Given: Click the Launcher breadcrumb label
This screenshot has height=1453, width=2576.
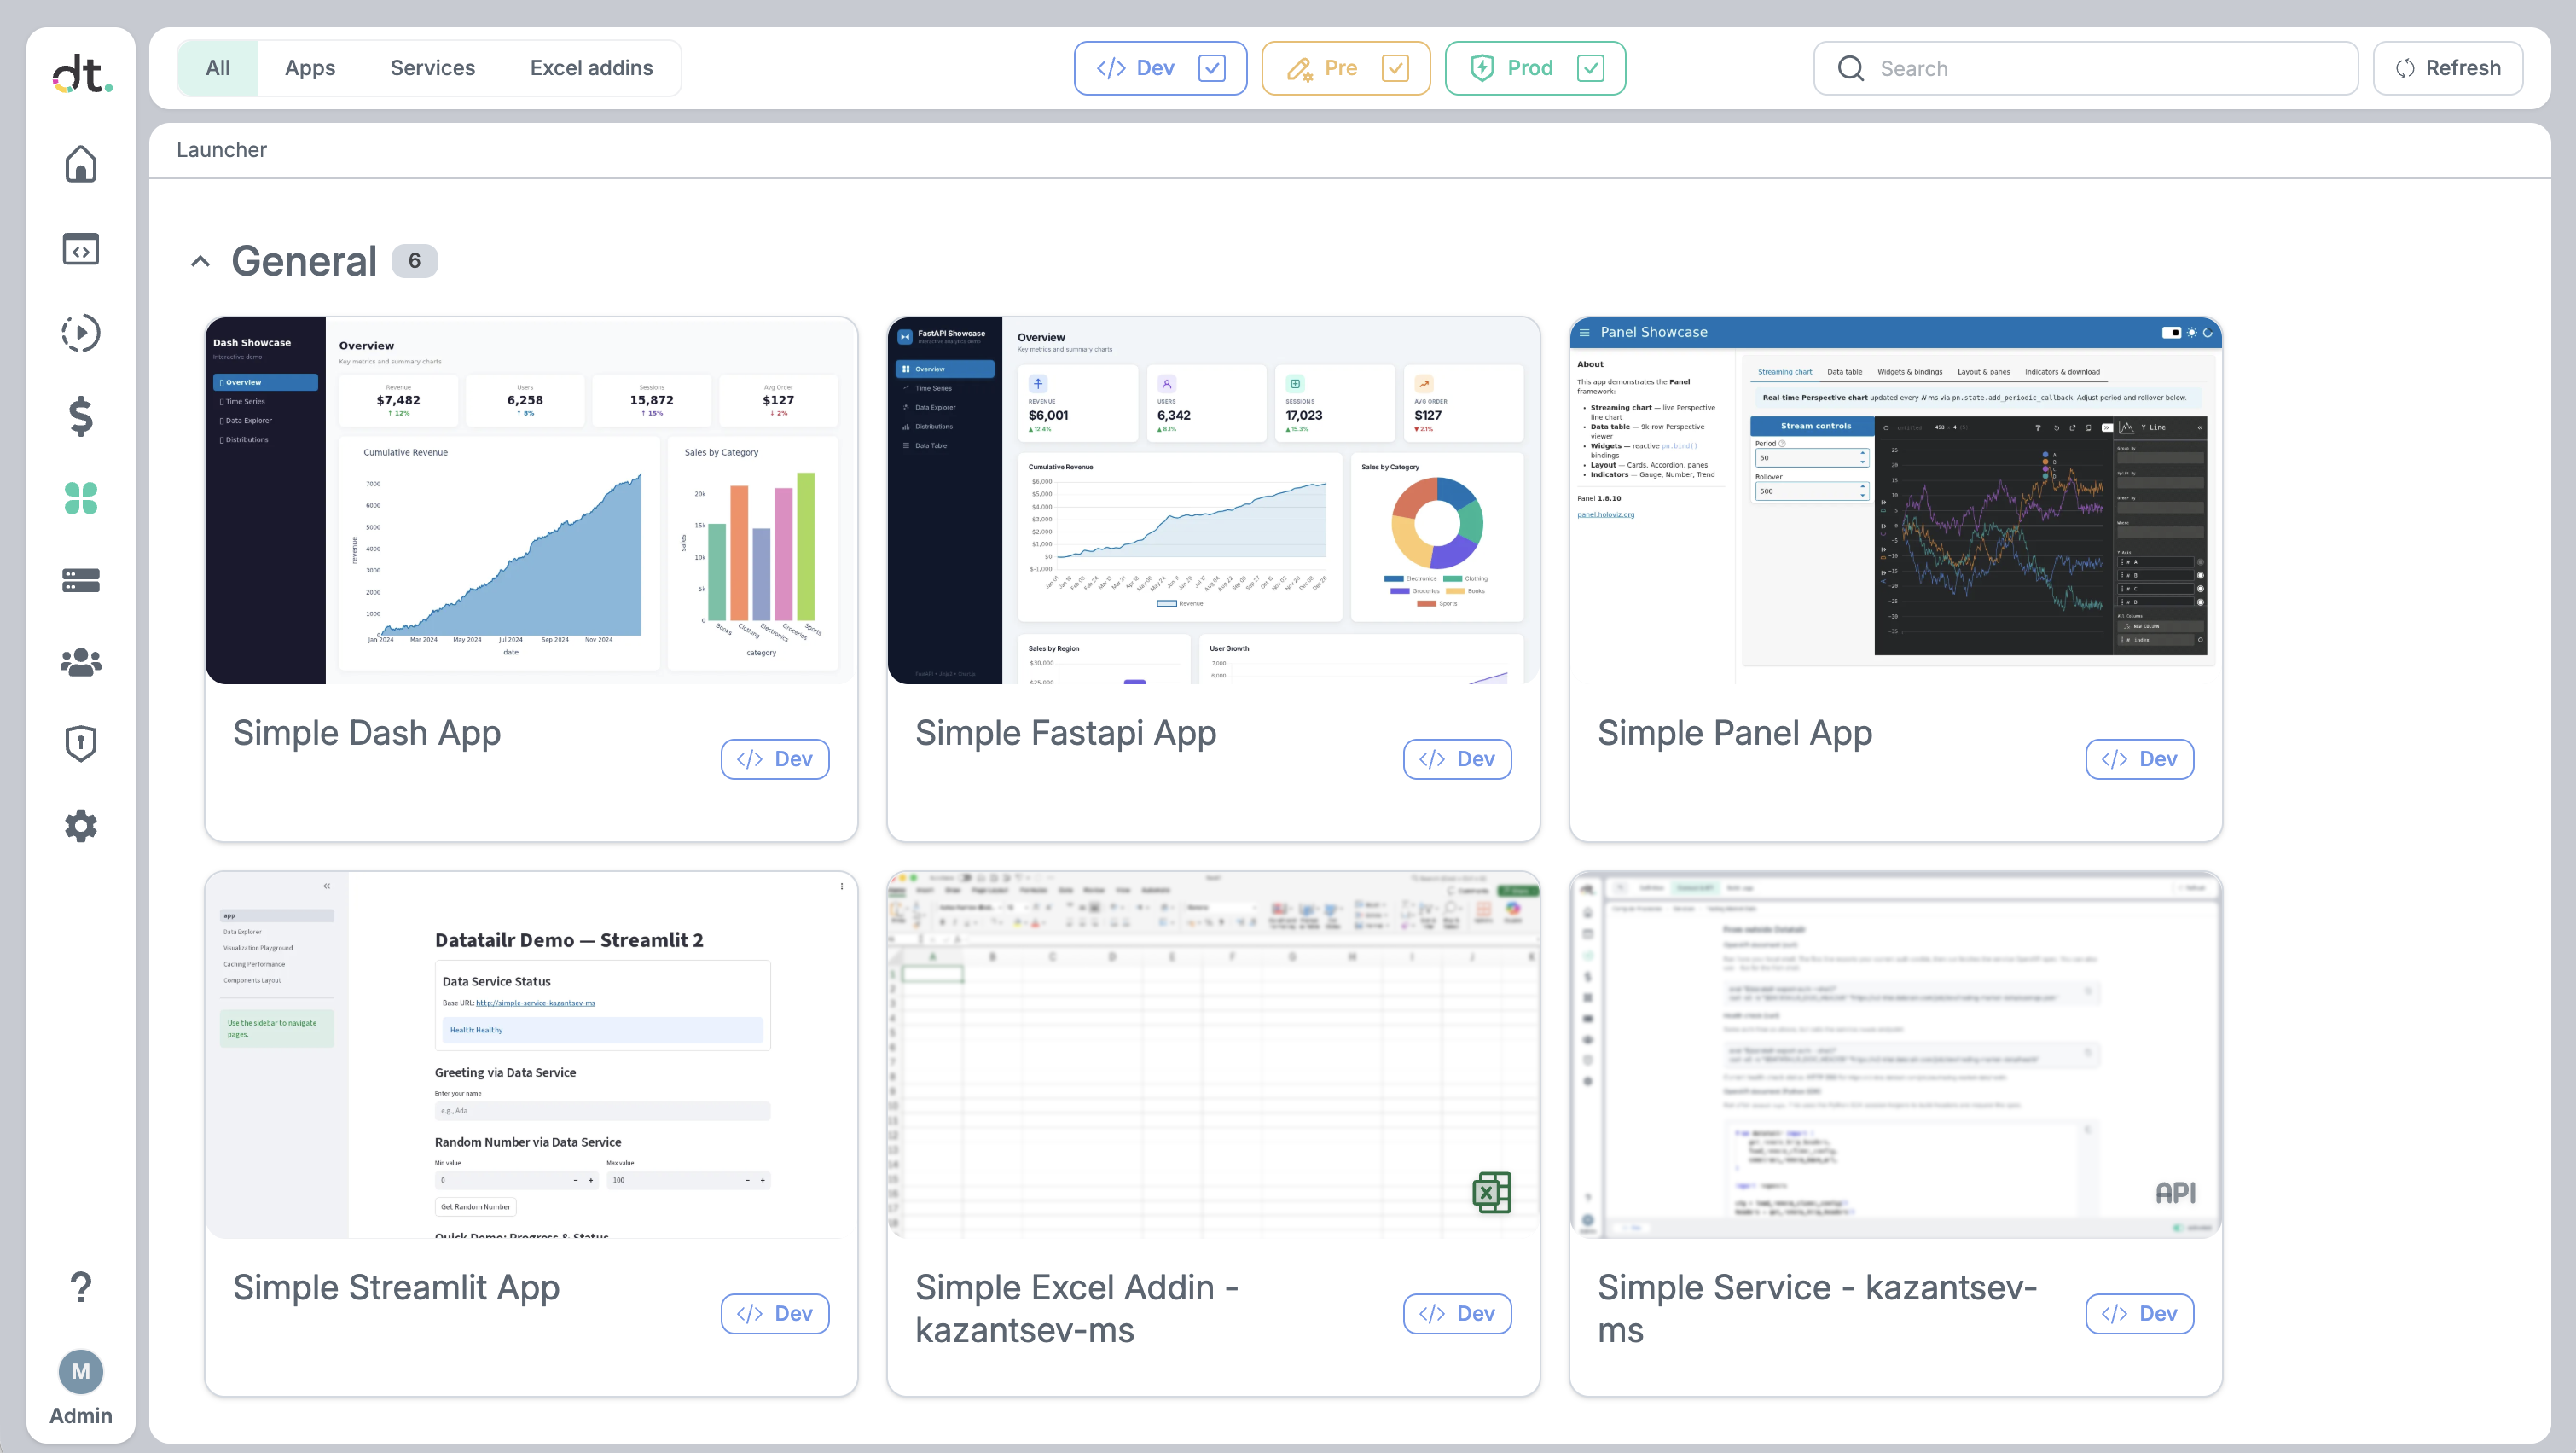Looking at the screenshot, I should pos(222,150).
